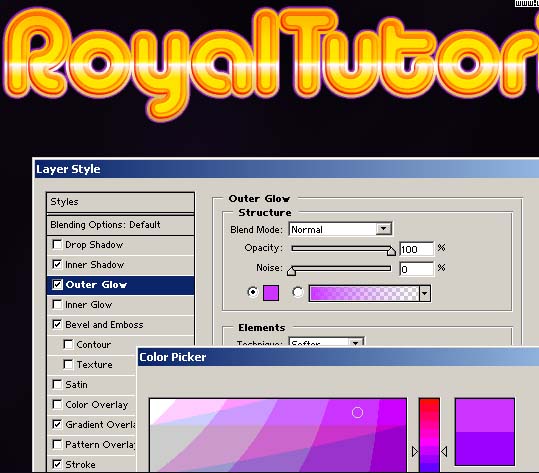Disable Bevel and Emboss checkbox
The width and height of the screenshot is (539, 473).
[x=57, y=324]
